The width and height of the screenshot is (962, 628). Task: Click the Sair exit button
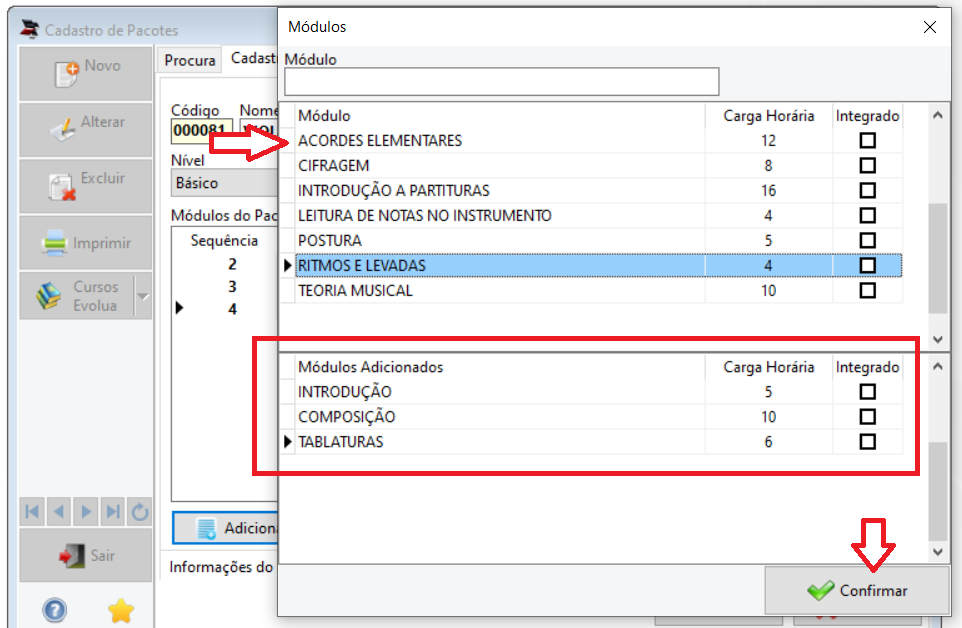tap(86, 556)
